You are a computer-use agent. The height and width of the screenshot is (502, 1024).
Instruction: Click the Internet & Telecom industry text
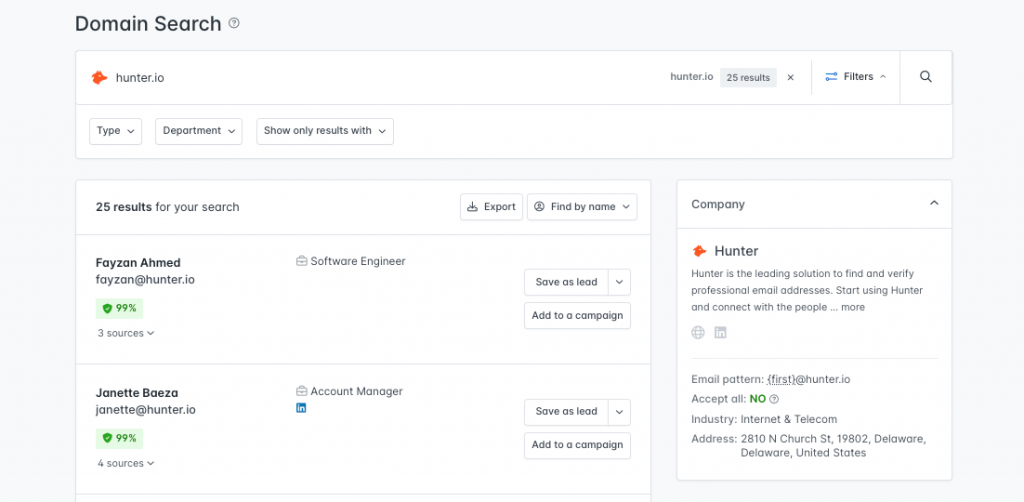(788, 419)
